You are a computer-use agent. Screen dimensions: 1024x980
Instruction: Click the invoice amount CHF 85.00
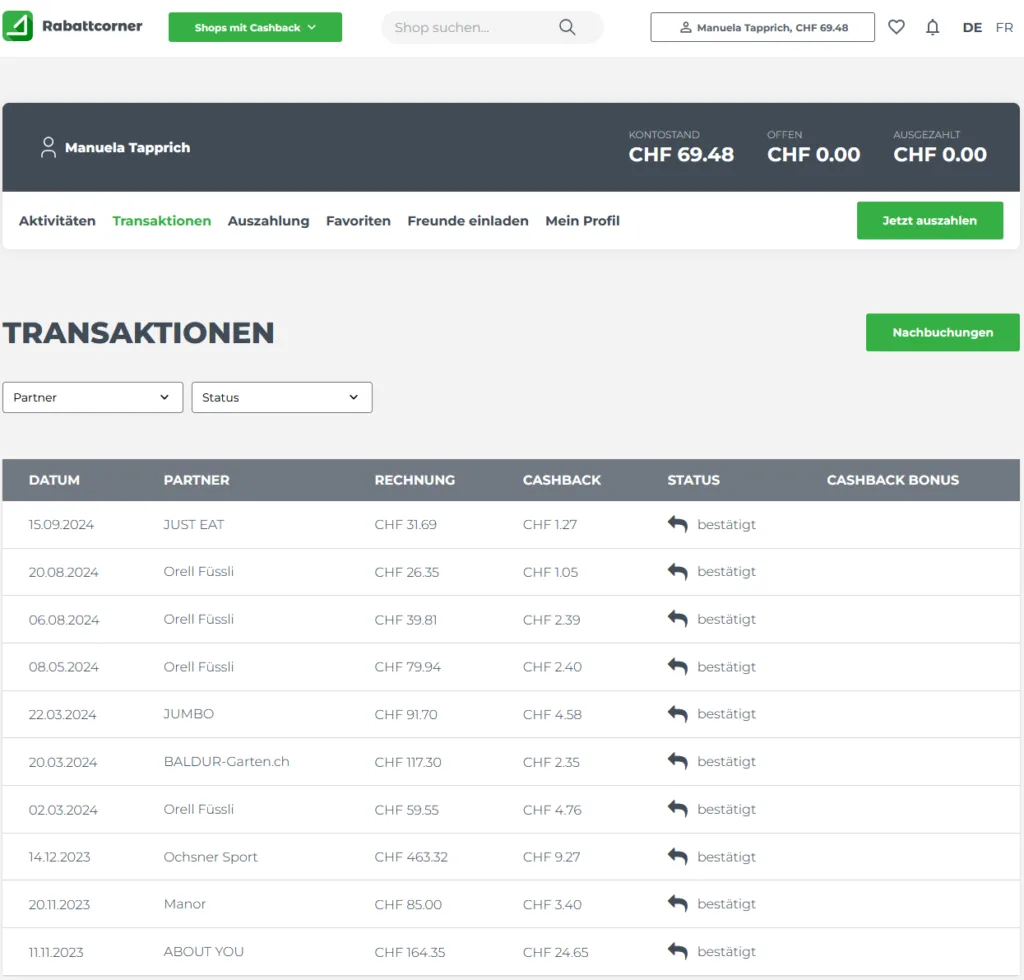pos(408,904)
